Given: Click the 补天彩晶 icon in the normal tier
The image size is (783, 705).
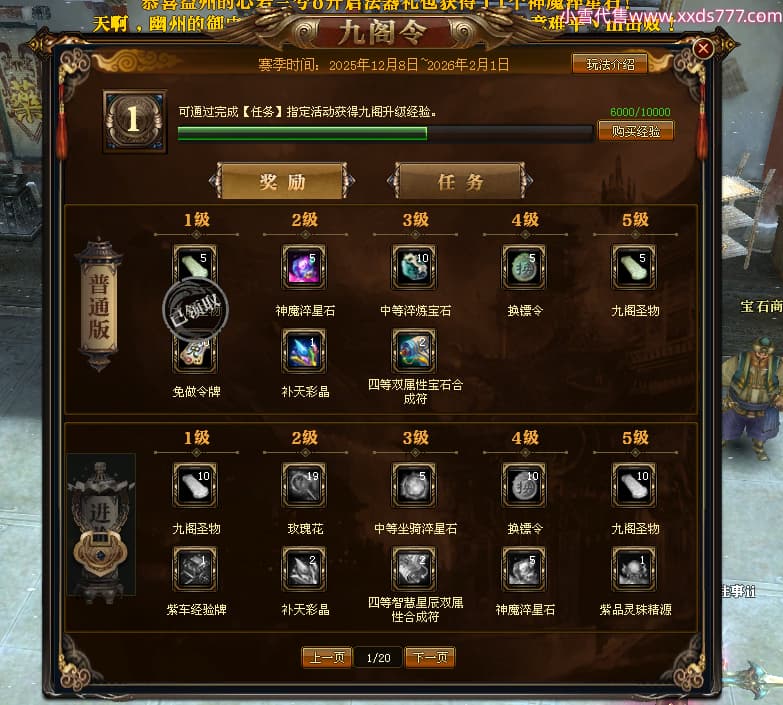Looking at the screenshot, I should (304, 351).
